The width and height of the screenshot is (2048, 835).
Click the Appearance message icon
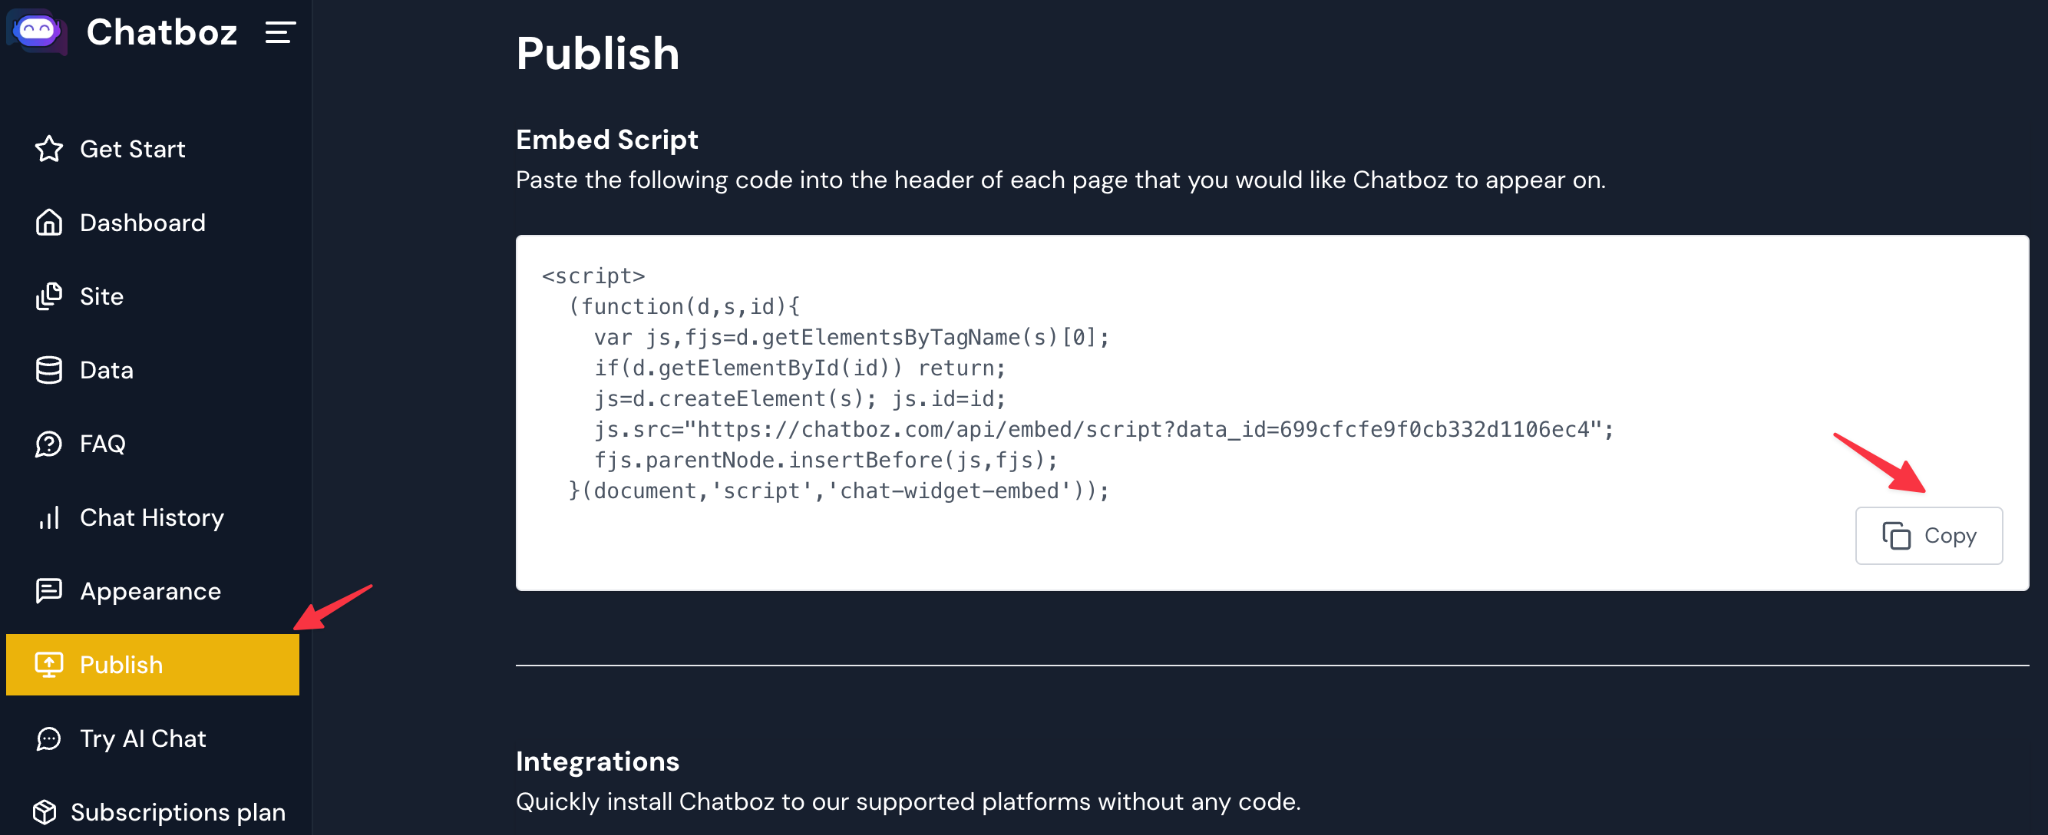pos(49,591)
